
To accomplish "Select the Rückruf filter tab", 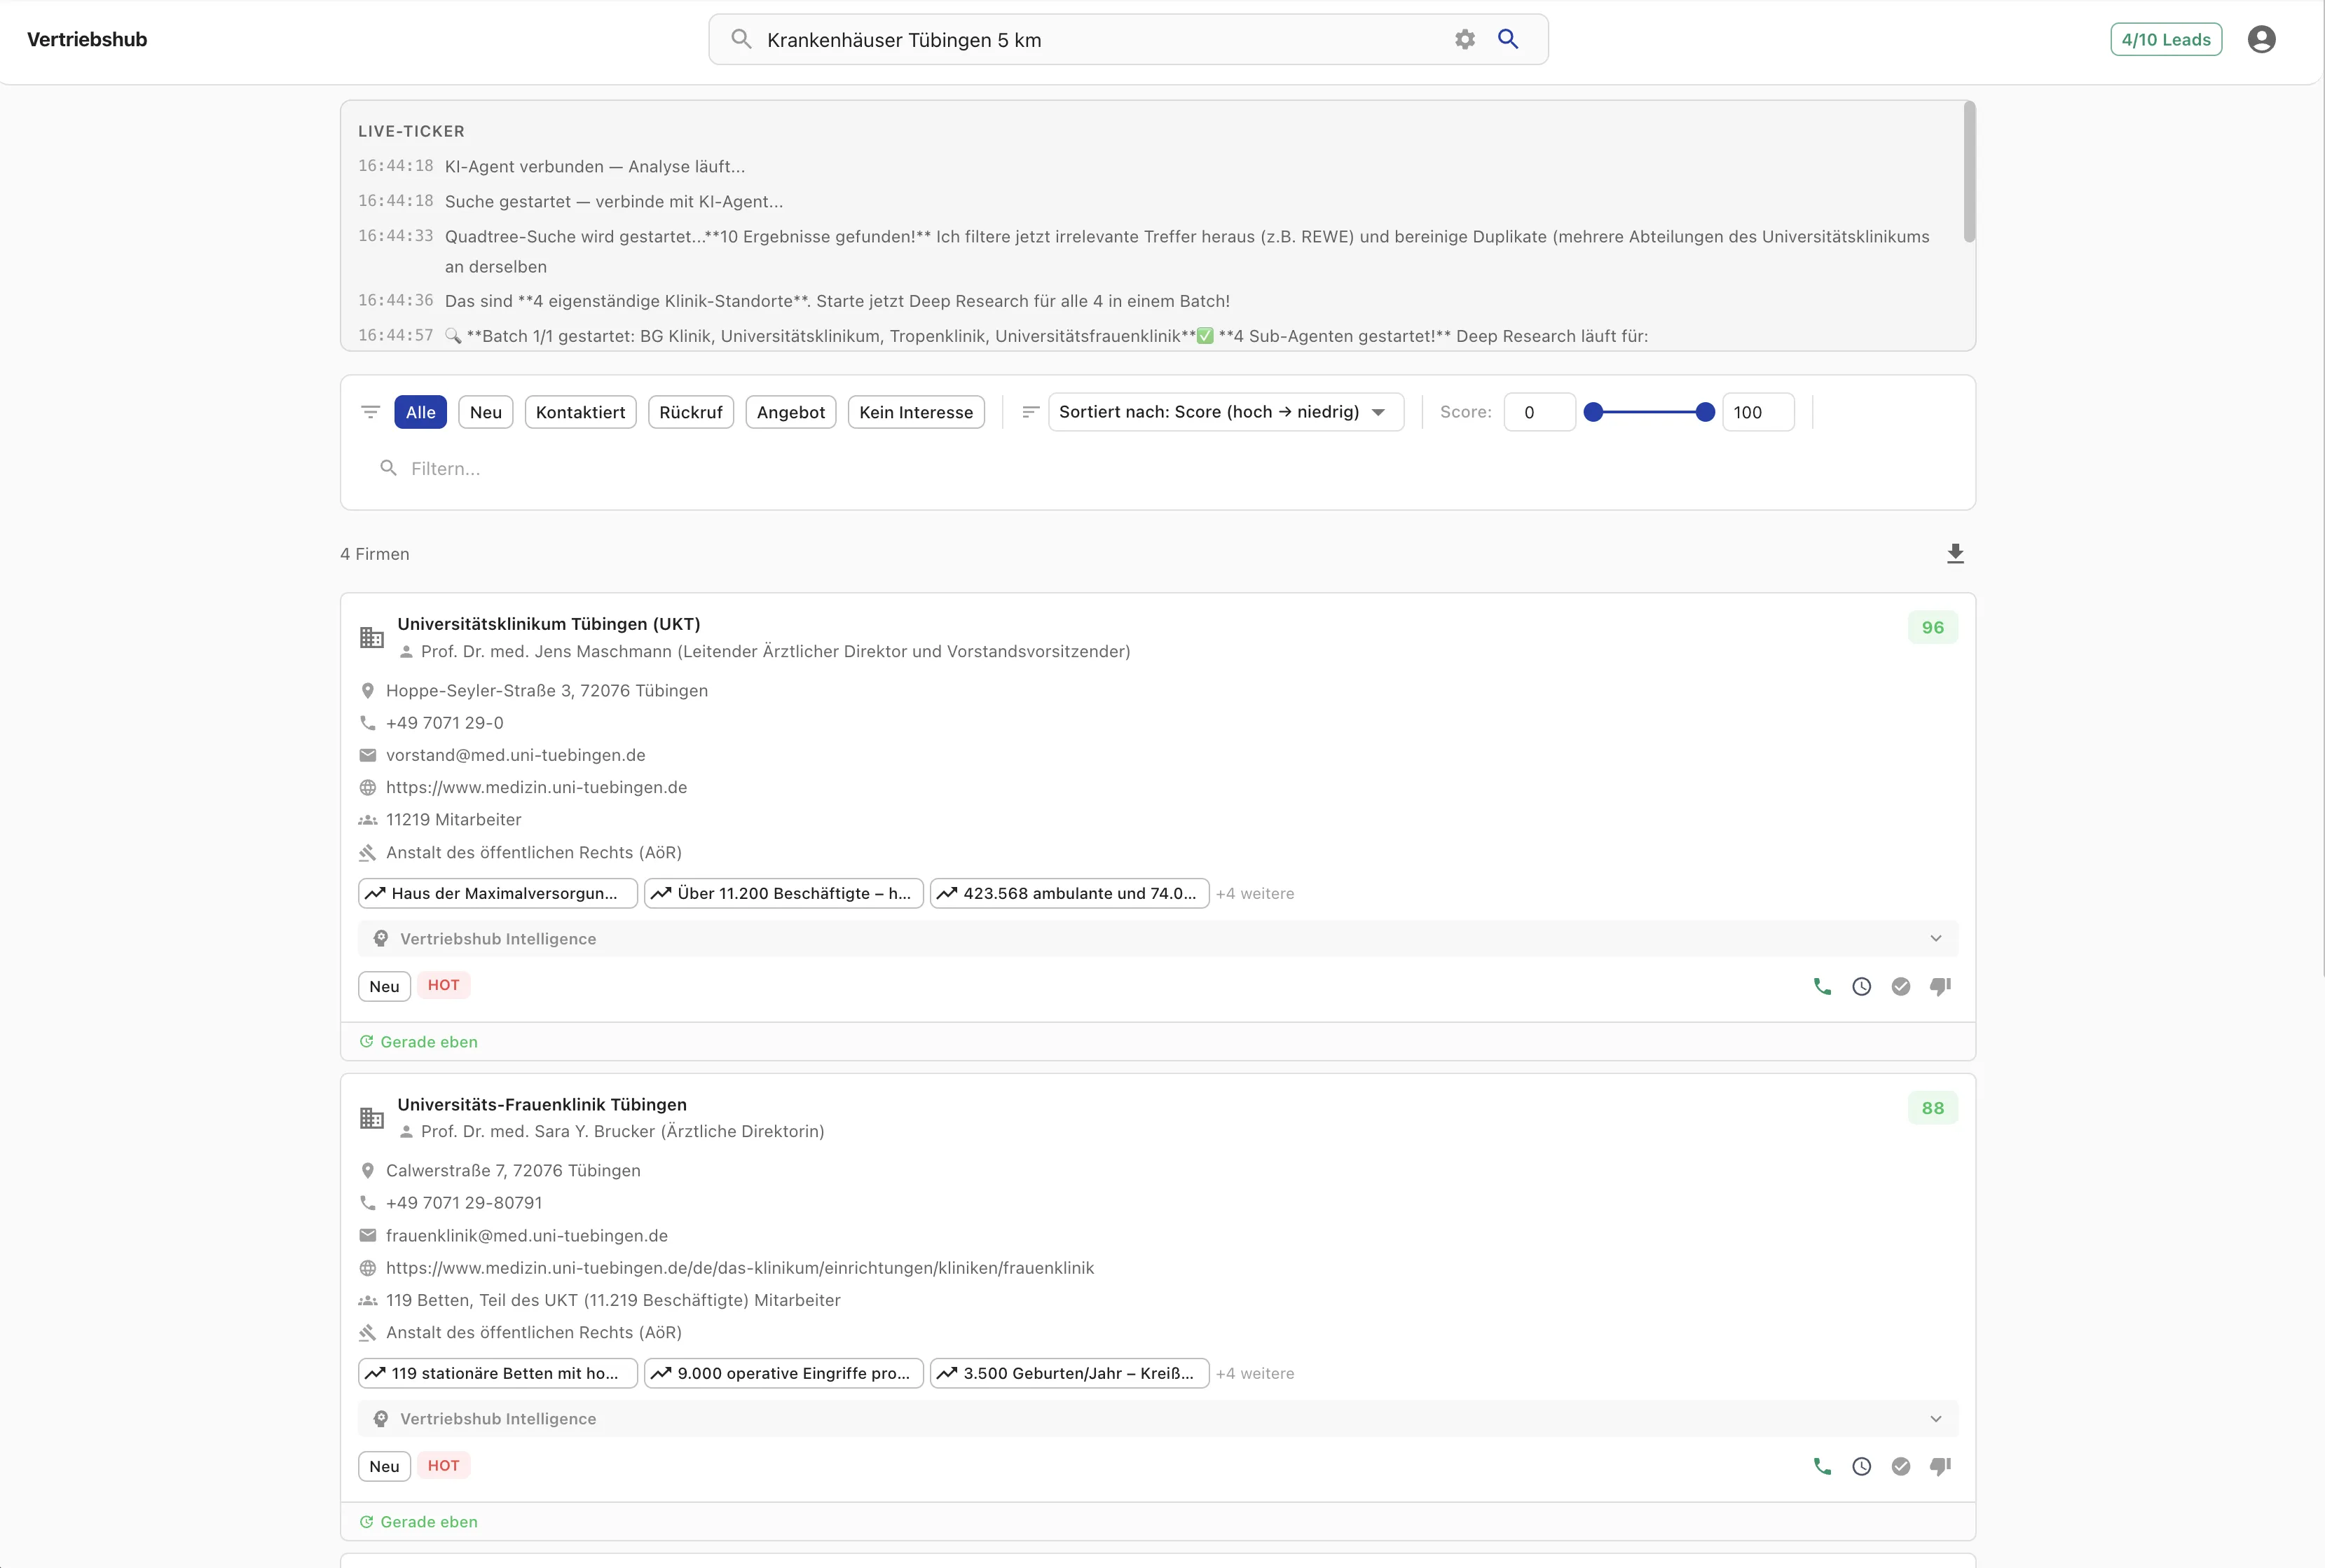I will (x=690, y=412).
